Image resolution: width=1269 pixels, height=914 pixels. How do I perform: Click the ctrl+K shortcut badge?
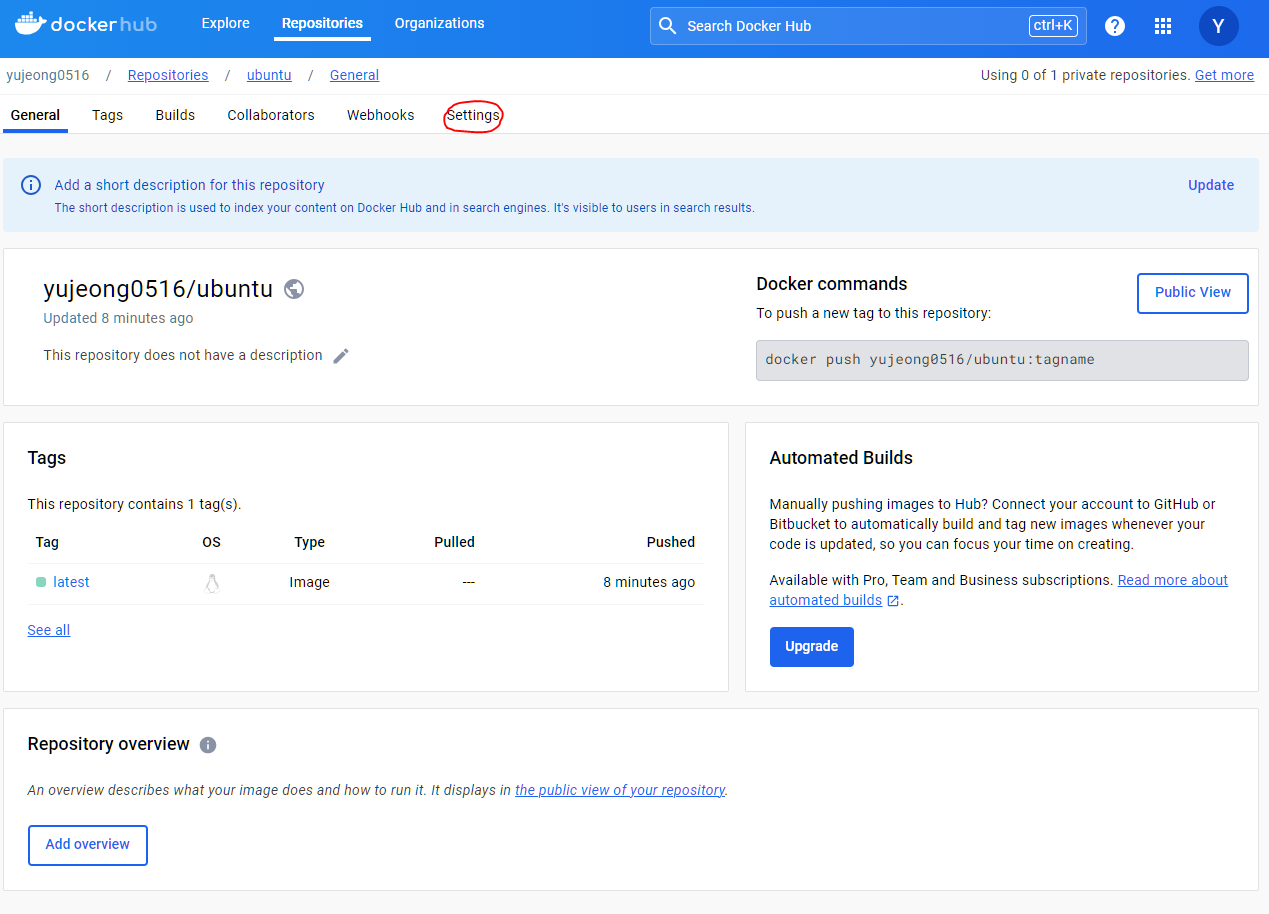(x=1053, y=26)
